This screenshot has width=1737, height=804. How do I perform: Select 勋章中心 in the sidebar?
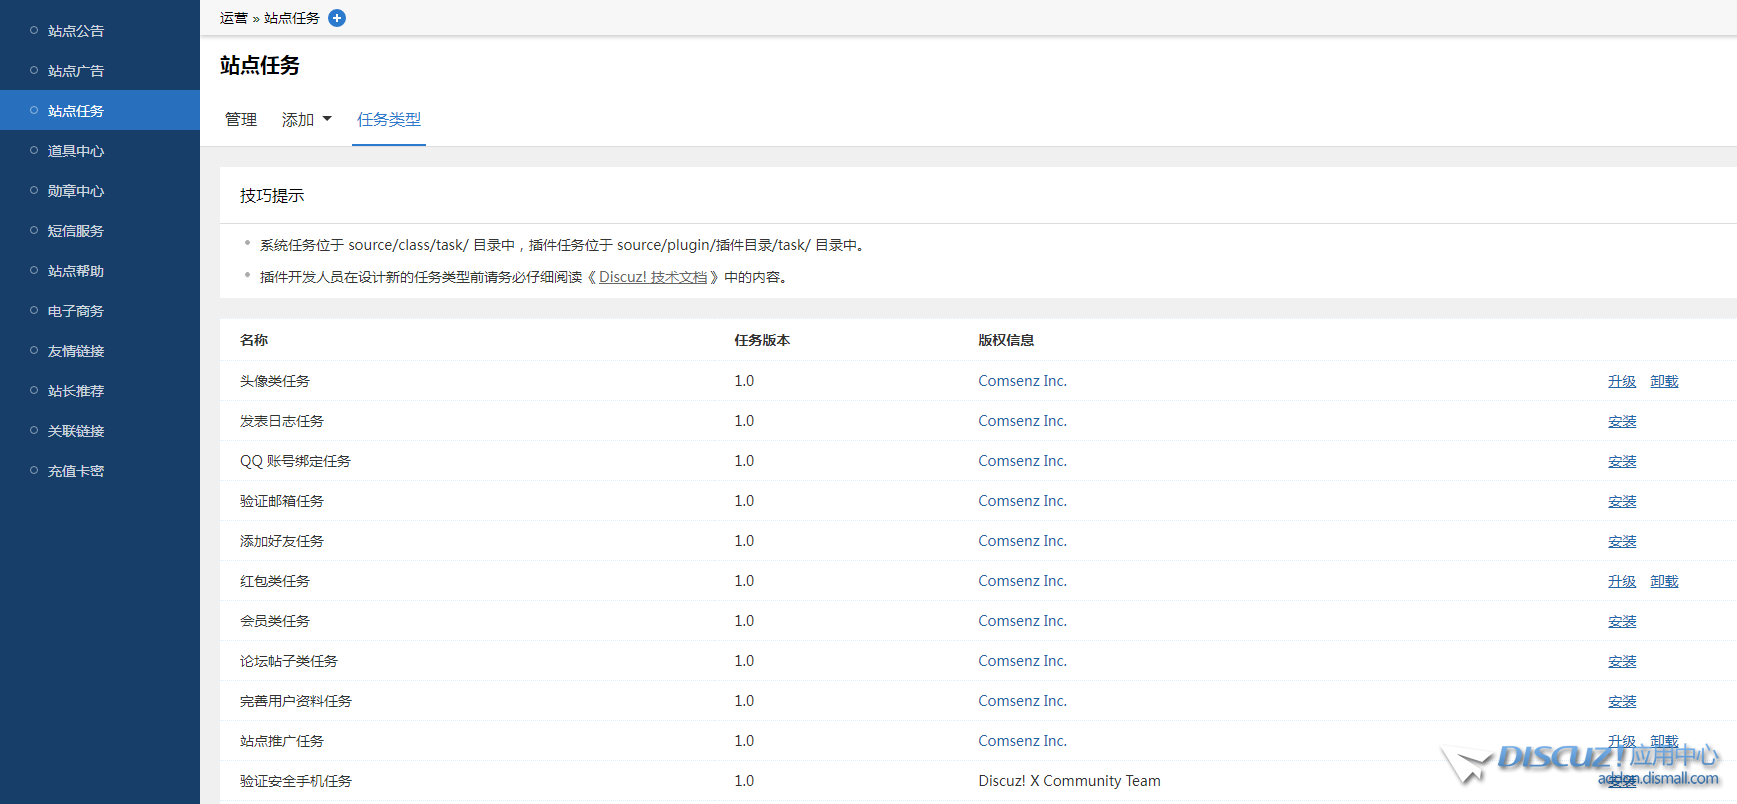click(76, 191)
